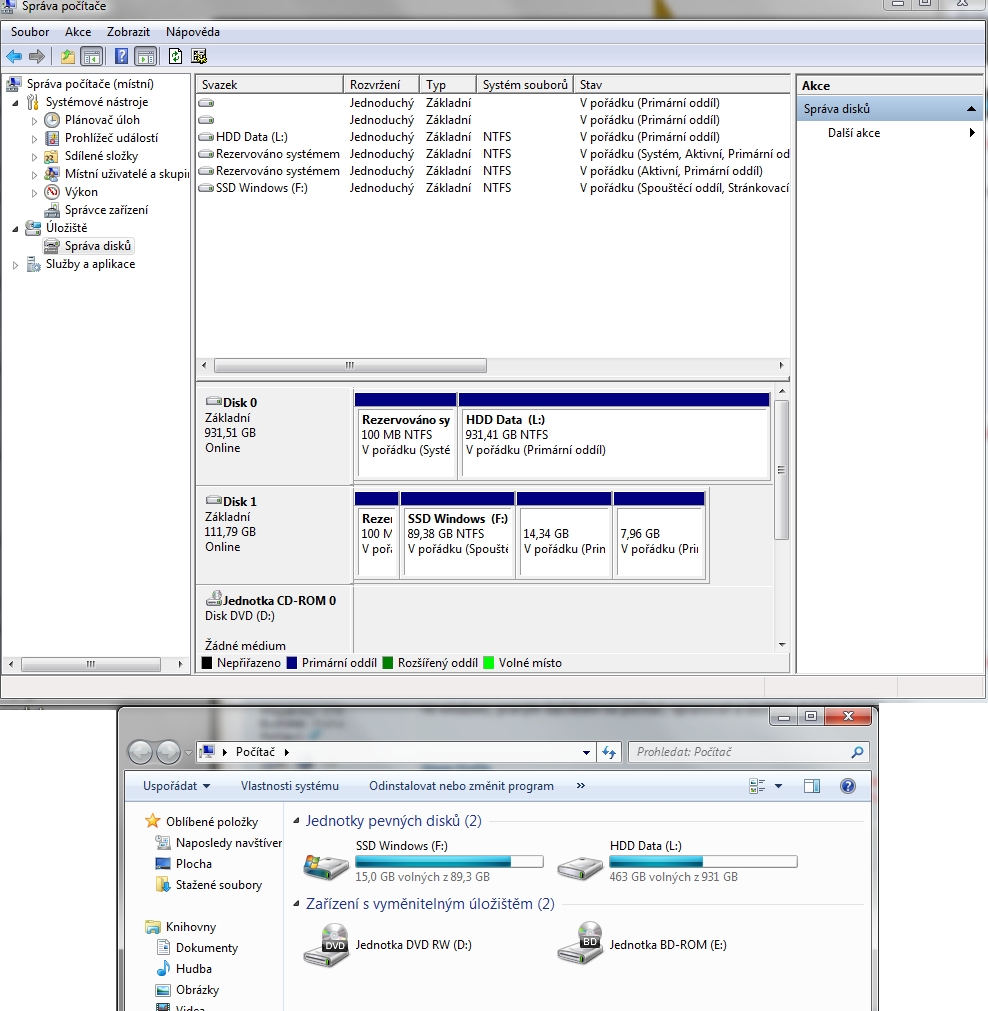Click the HDD Data (L:) capacity bar
The image size is (988, 1011).
coord(703,861)
